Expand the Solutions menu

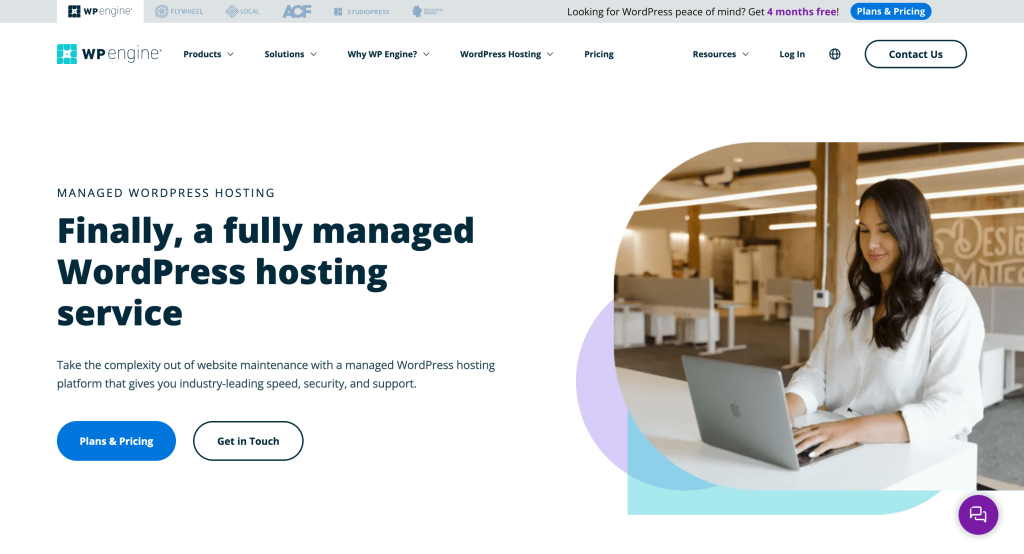pyautogui.click(x=291, y=54)
